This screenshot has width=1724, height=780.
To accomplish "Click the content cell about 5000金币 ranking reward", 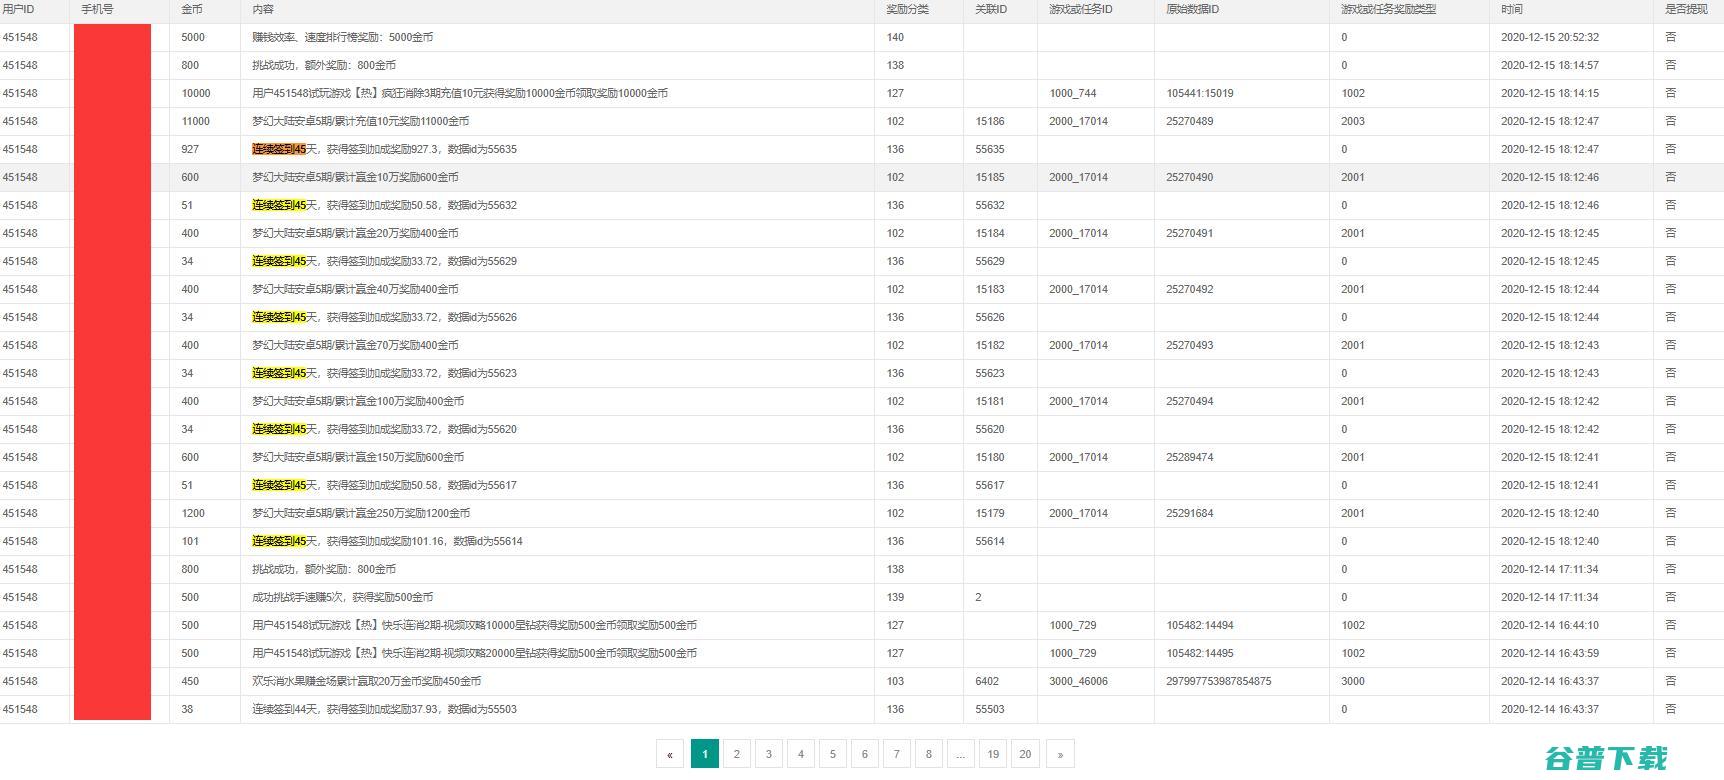I will (343, 37).
